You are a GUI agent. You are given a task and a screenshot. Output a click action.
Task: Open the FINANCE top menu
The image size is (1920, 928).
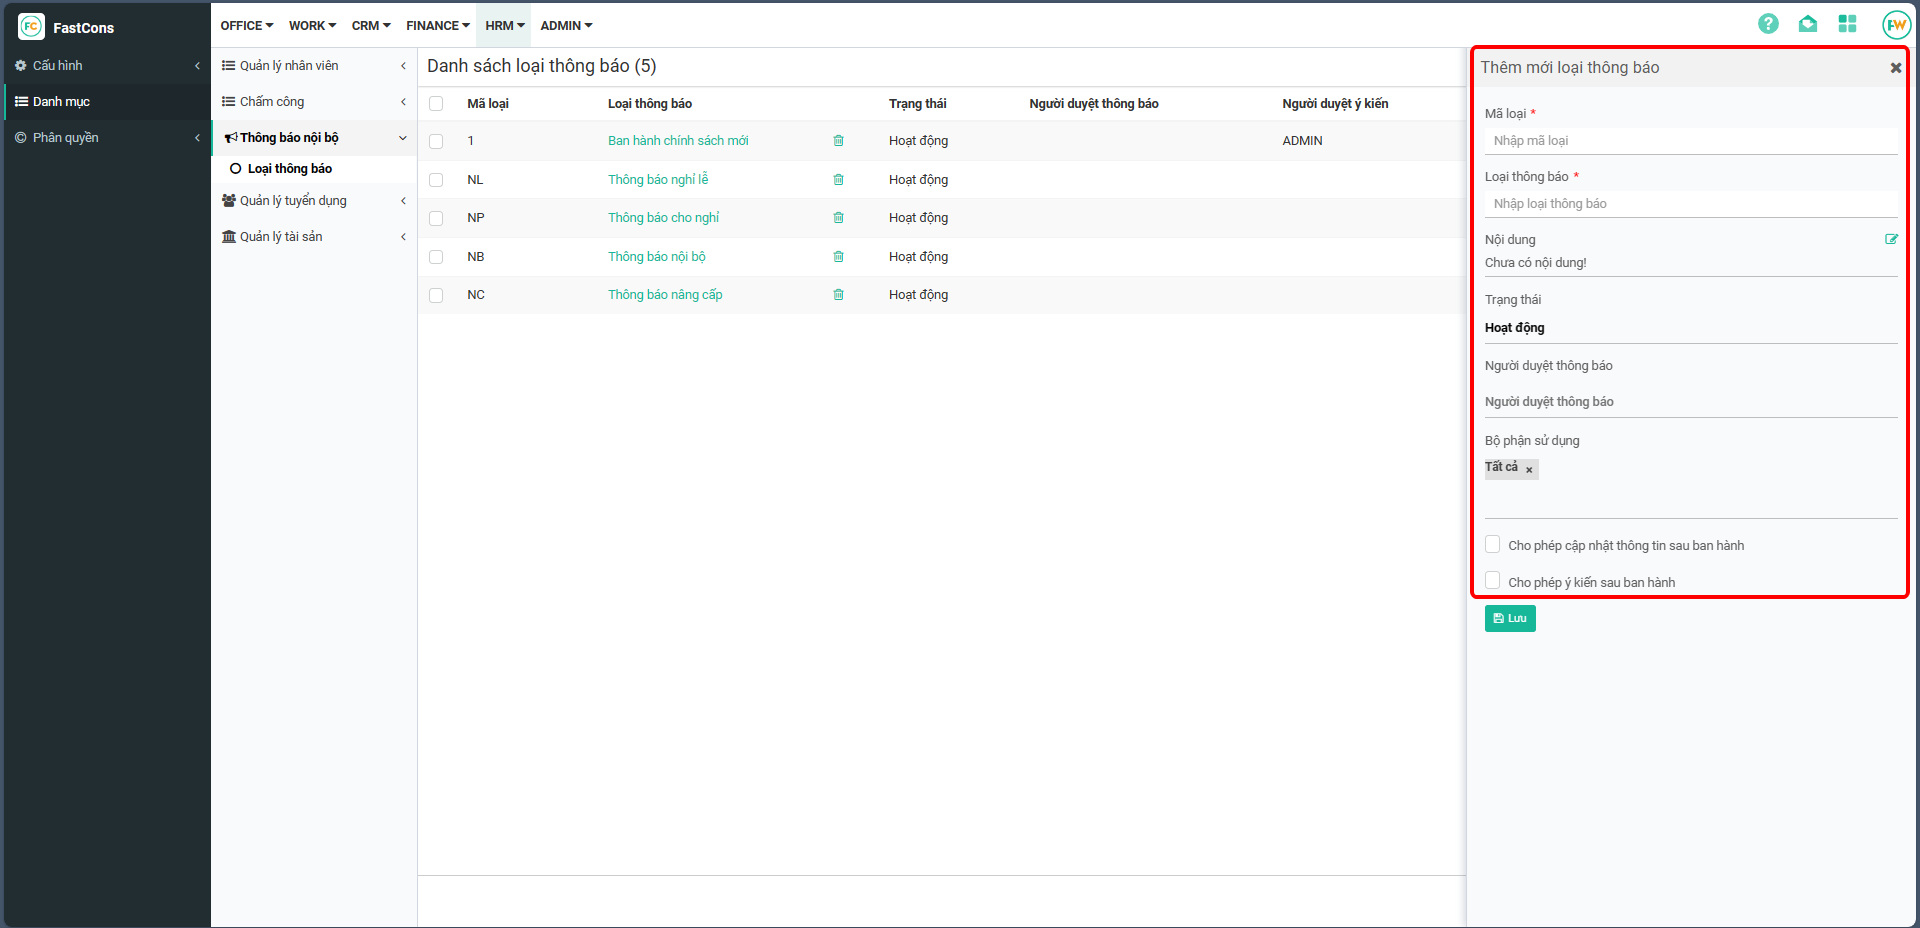(x=437, y=26)
